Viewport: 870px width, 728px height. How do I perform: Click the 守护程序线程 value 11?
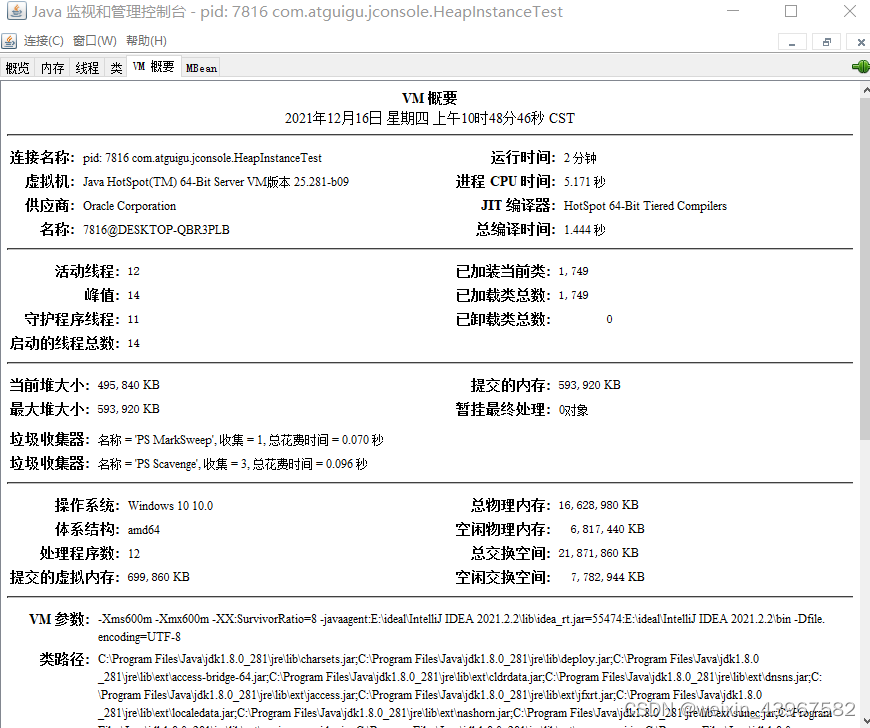[x=133, y=320]
